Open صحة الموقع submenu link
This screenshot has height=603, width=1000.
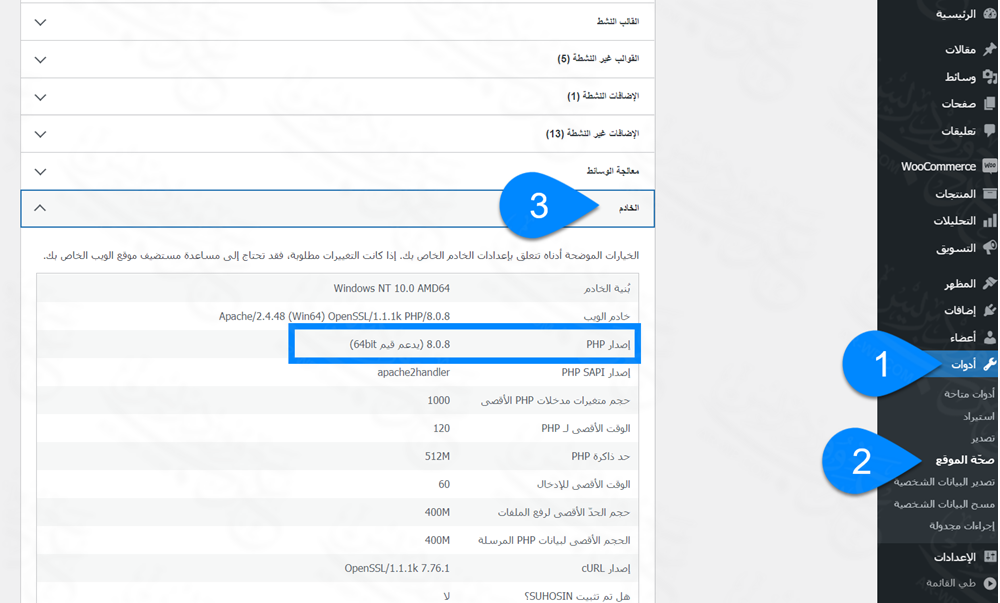point(965,460)
